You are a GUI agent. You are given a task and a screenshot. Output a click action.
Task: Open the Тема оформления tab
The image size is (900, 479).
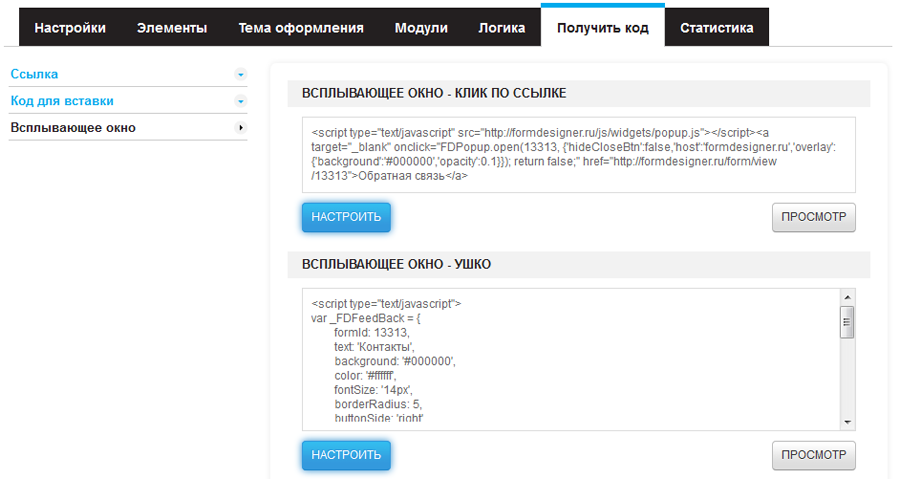(x=301, y=28)
